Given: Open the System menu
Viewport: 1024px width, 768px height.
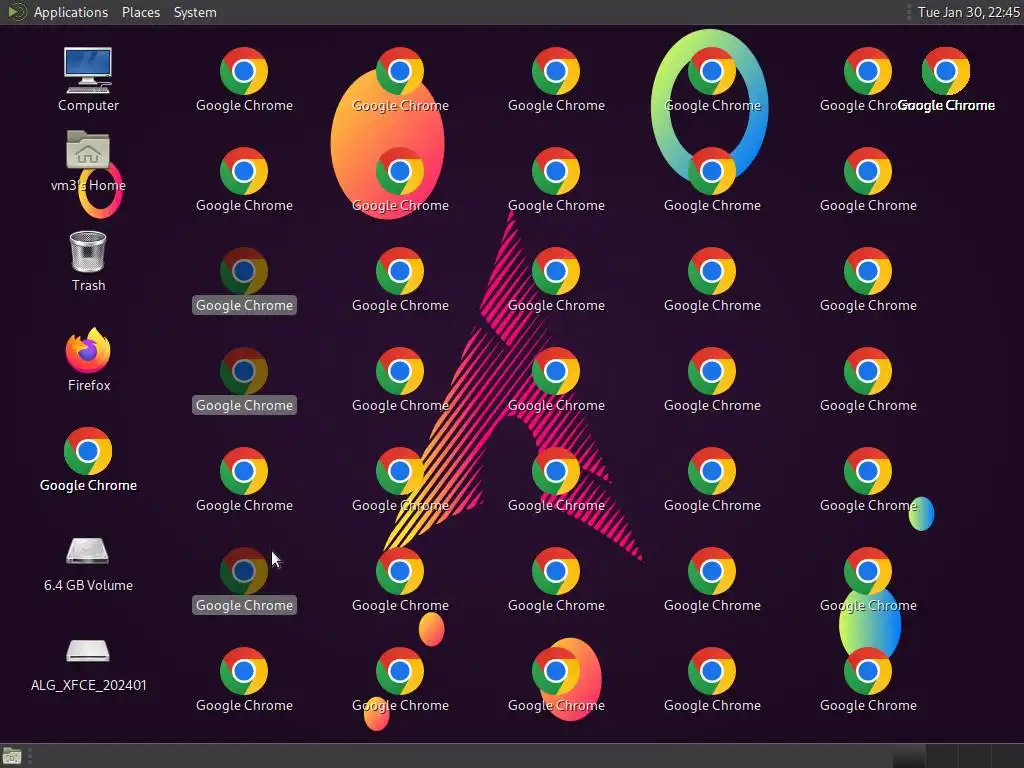Looking at the screenshot, I should (x=195, y=12).
